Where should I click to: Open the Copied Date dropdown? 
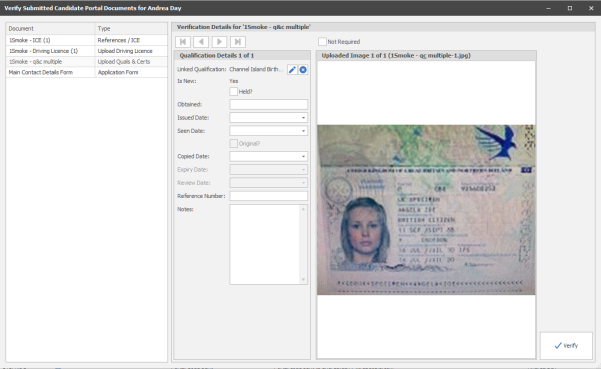pos(303,156)
